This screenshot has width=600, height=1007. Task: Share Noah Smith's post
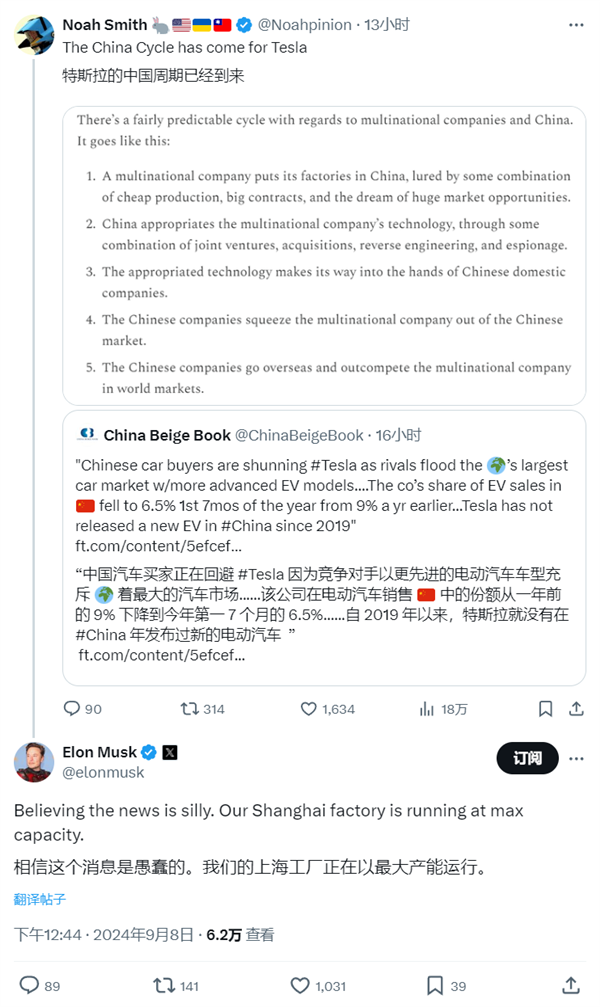[x=576, y=708]
